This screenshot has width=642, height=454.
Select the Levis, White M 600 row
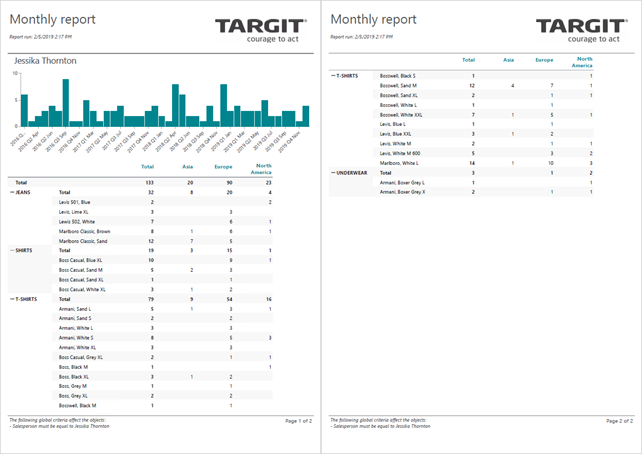point(483,154)
